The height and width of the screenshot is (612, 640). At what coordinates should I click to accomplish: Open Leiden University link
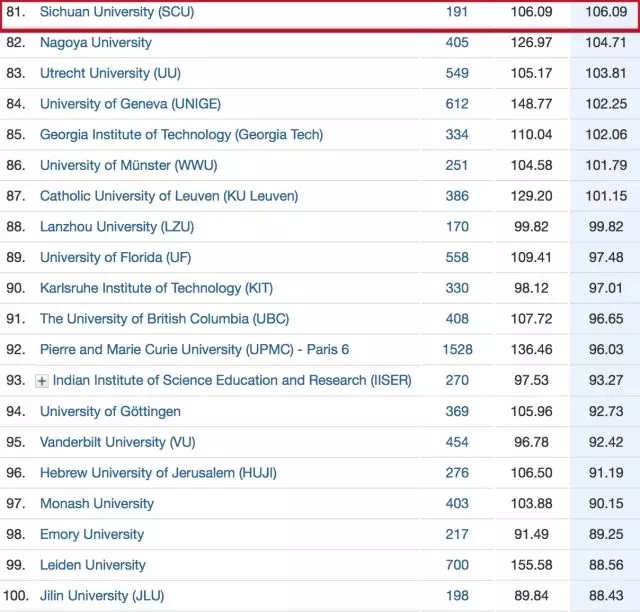coord(93,565)
